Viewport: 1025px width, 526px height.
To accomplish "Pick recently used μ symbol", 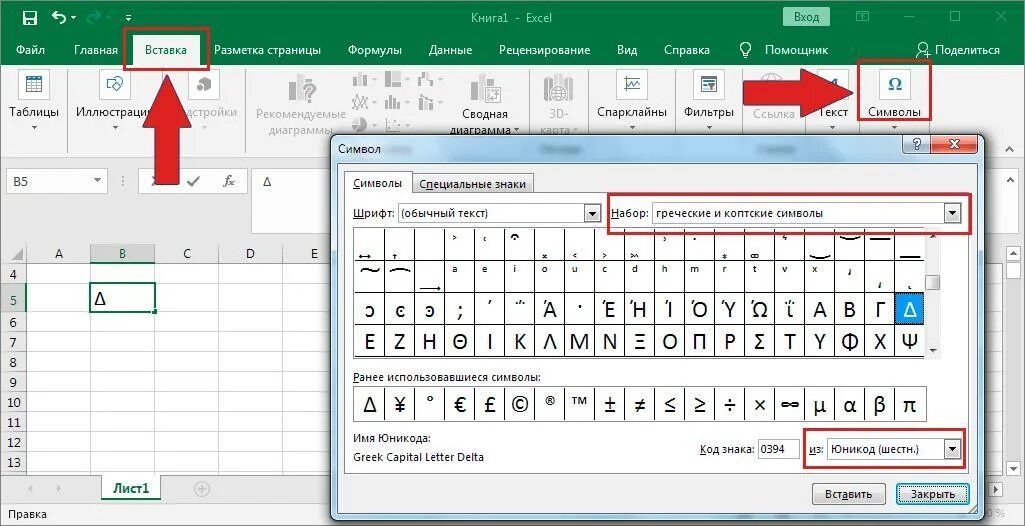I will [819, 404].
